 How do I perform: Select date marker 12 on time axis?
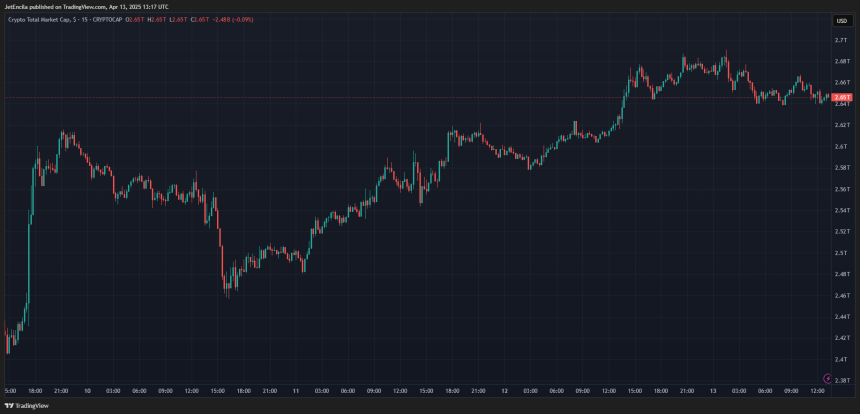tap(504, 391)
